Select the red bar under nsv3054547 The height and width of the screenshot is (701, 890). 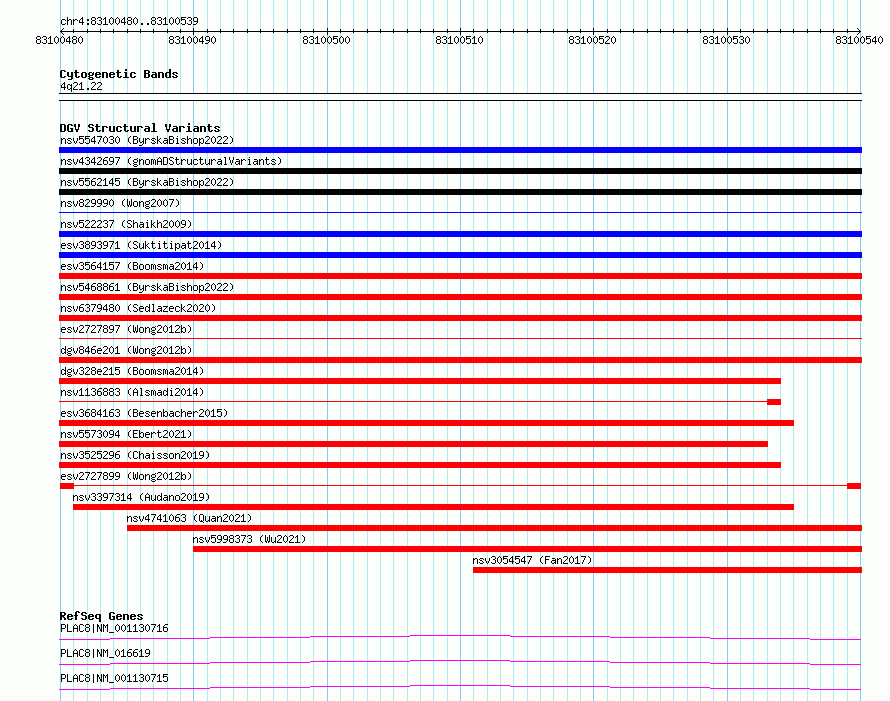(668, 570)
